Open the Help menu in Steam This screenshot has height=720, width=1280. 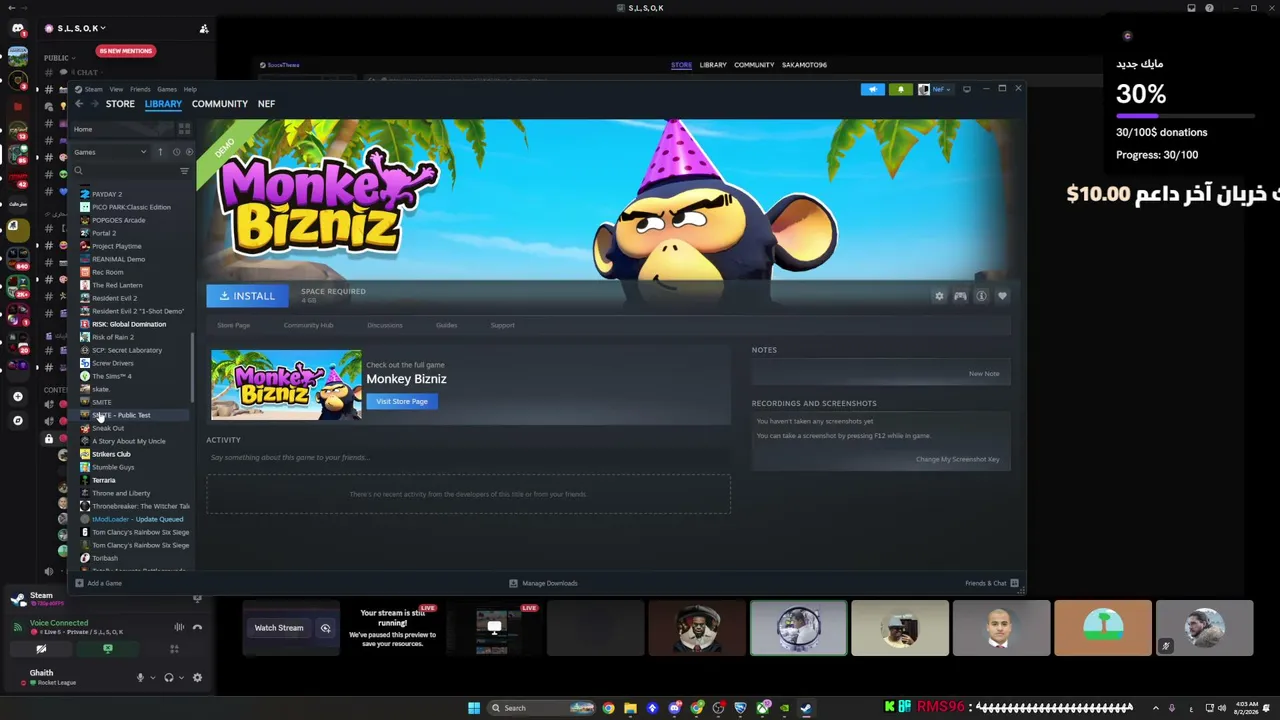tap(190, 89)
